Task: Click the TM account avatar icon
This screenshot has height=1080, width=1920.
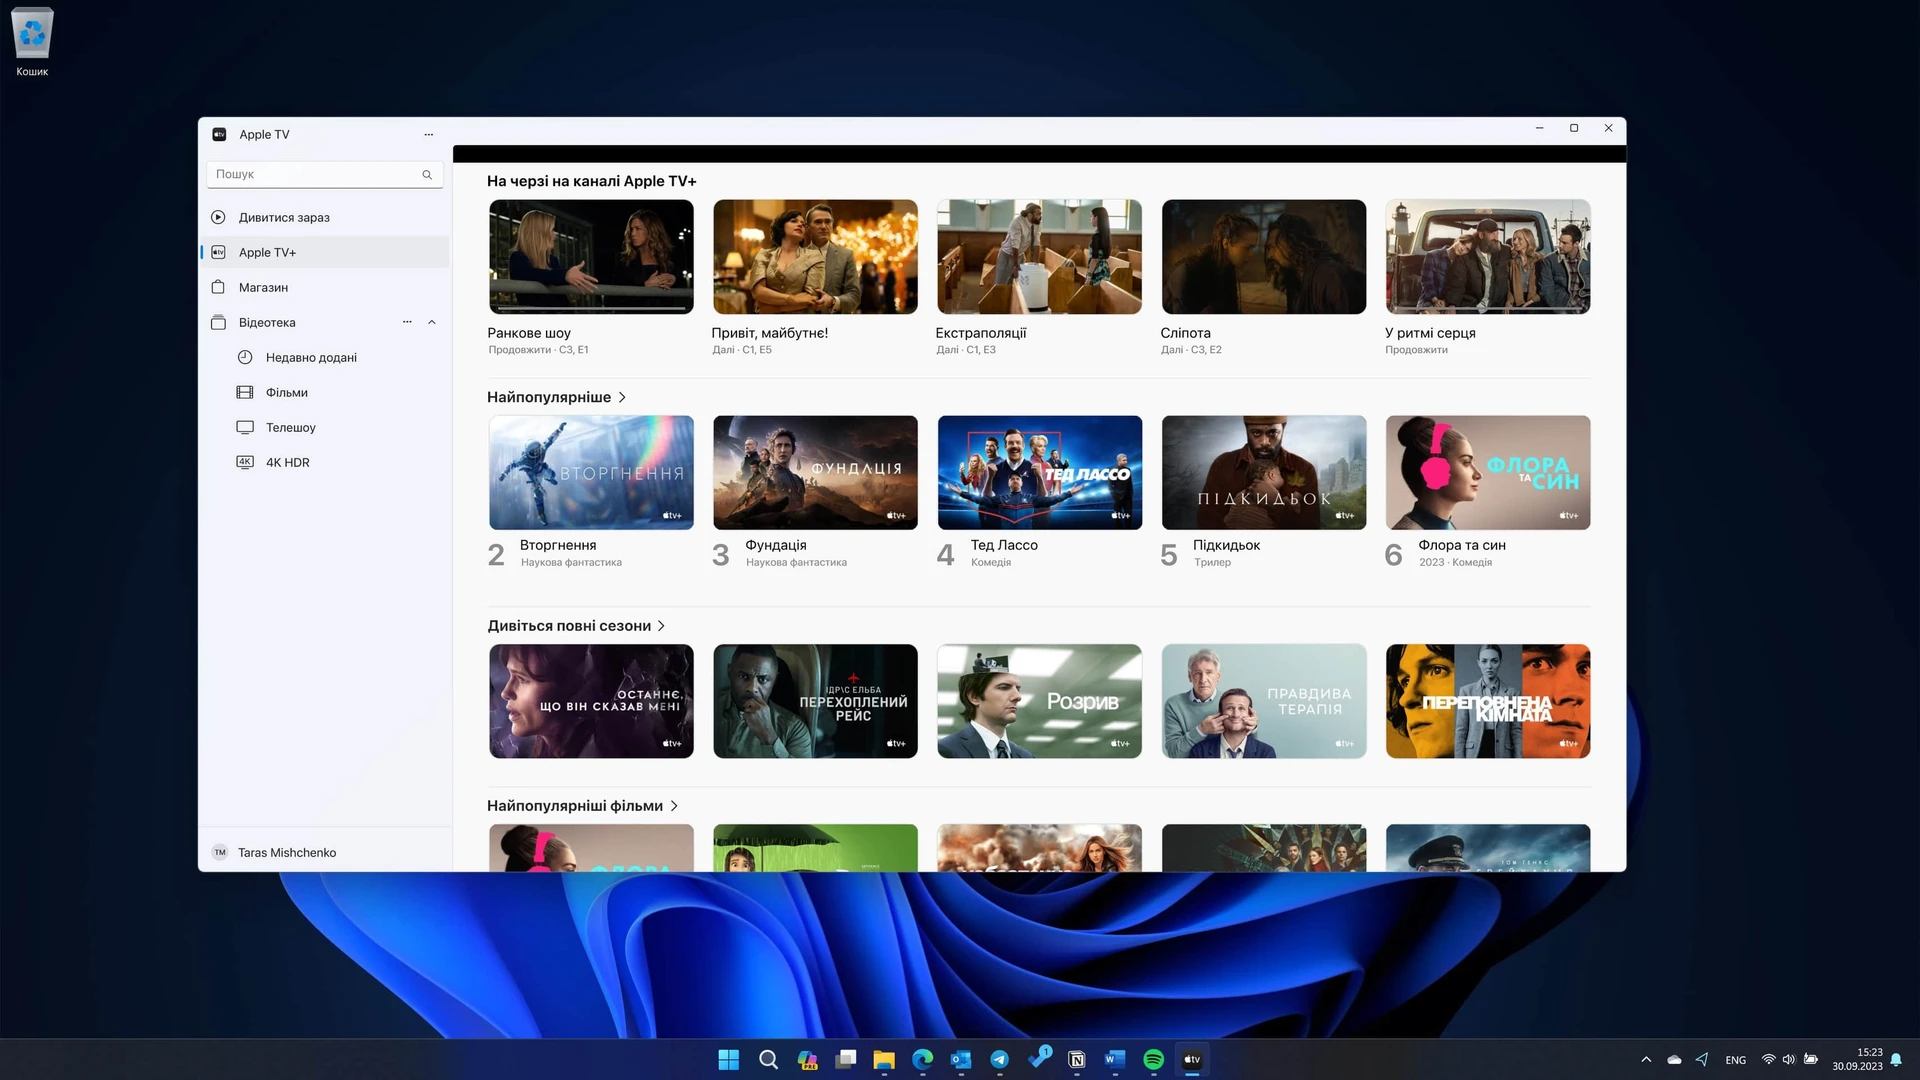Action: pos(219,852)
